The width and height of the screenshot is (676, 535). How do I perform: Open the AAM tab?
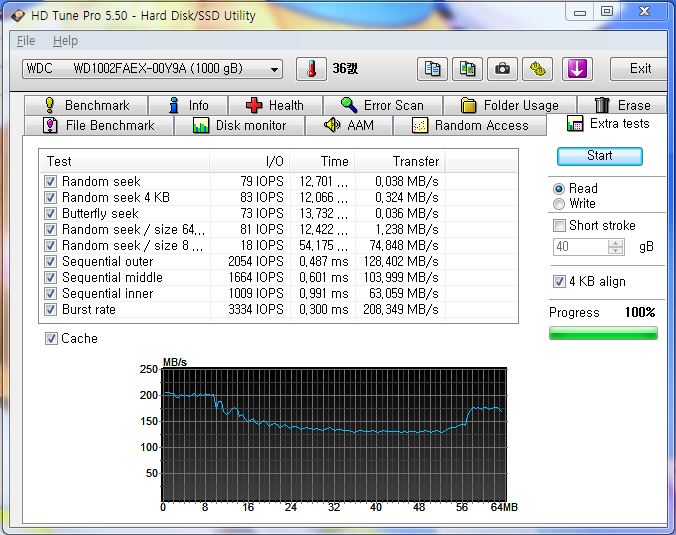[x=349, y=125]
